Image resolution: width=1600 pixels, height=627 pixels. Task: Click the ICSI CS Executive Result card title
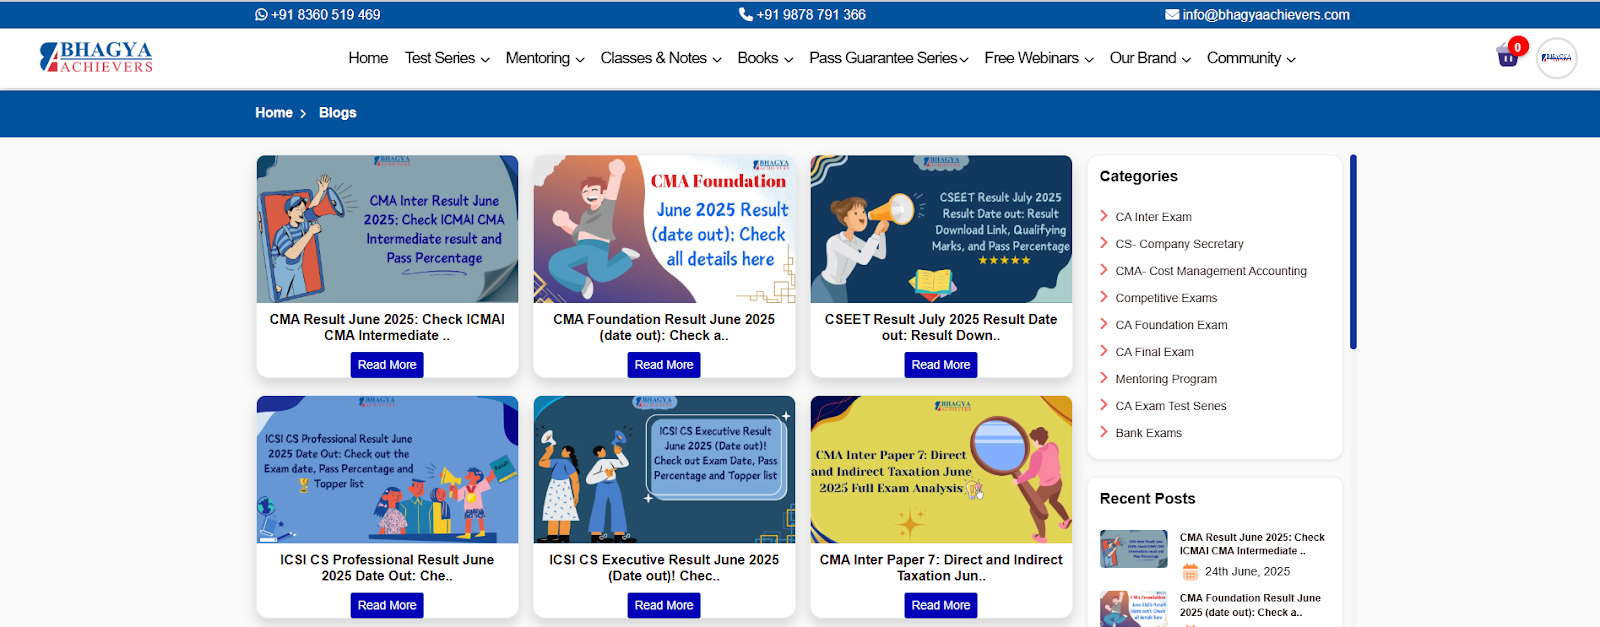664,568
